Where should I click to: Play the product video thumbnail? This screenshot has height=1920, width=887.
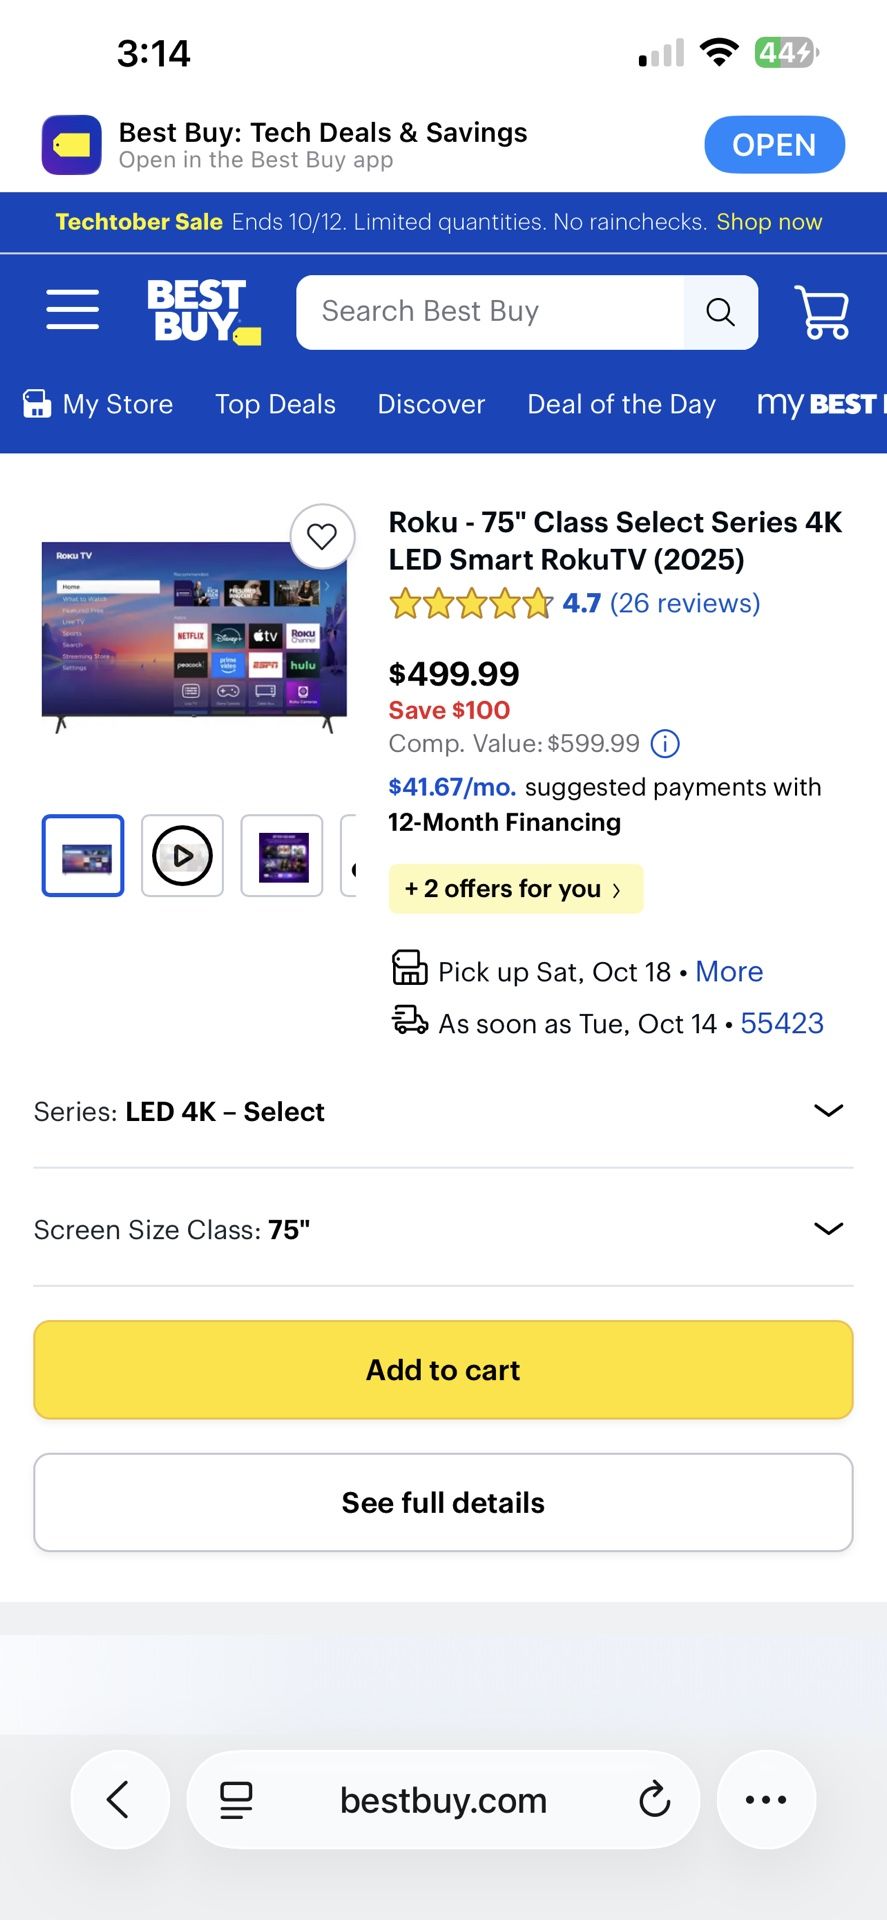click(x=182, y=855)
